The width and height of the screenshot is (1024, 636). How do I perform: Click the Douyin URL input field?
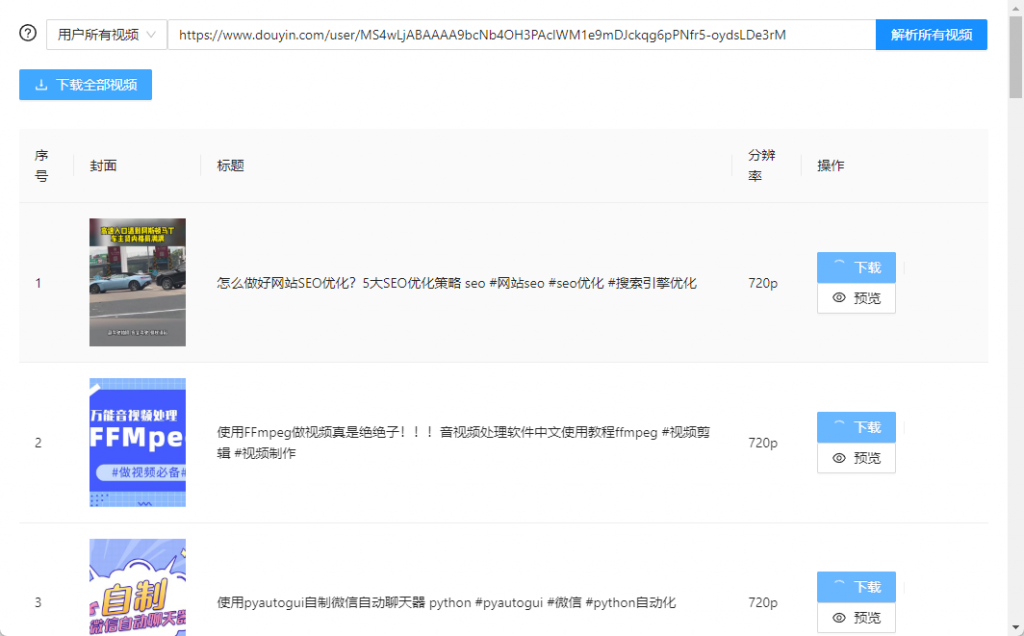click(520, 35)
